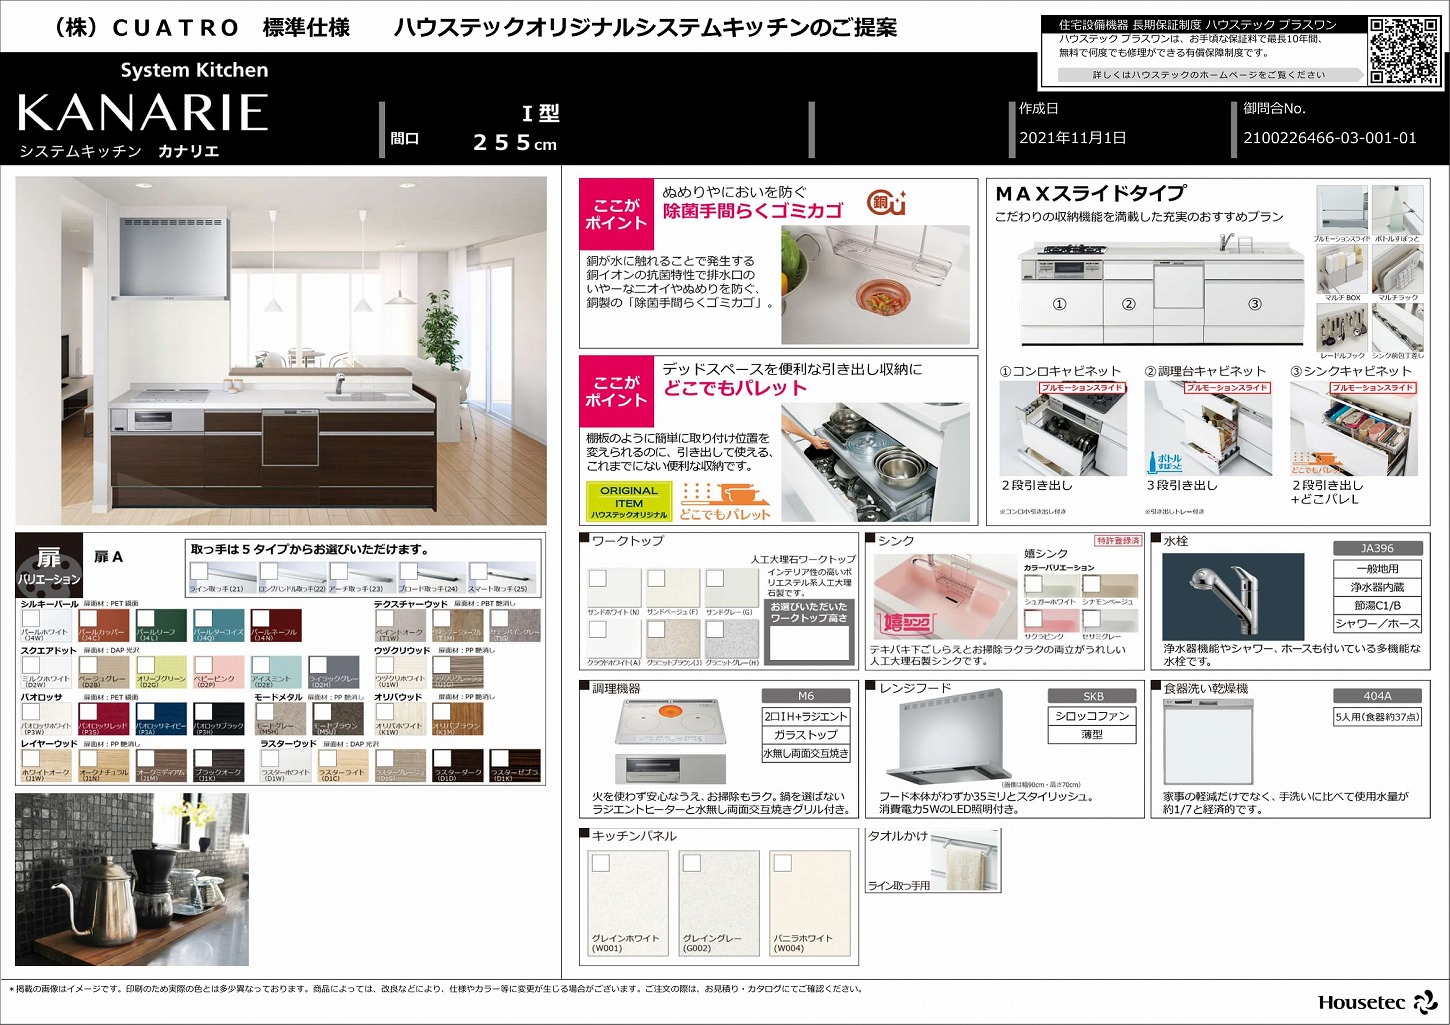Click the ここがポイント badge for どこでもパレット
The height and width of the screenshot is (1025, 1450).
pyautogui.click(x=616, y=392)
